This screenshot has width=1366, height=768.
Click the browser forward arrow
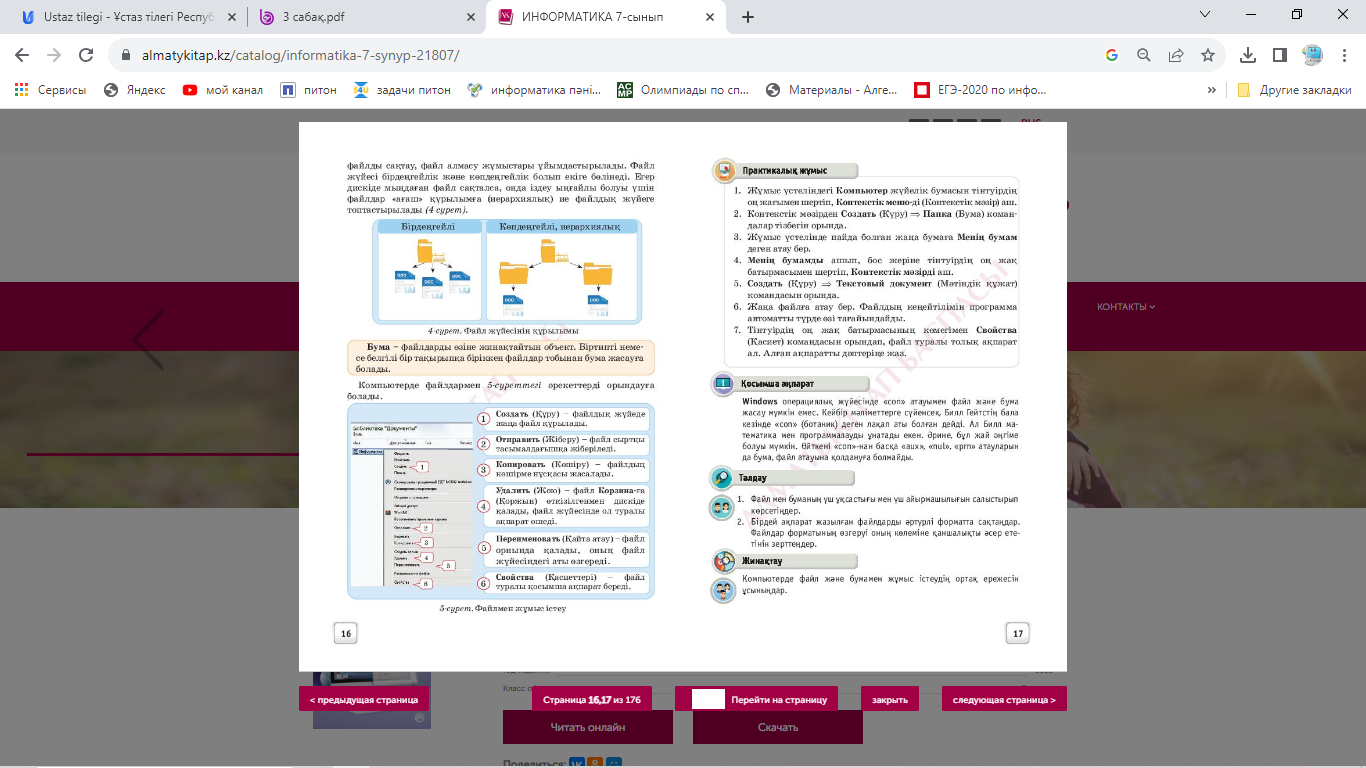coord(54,55)
